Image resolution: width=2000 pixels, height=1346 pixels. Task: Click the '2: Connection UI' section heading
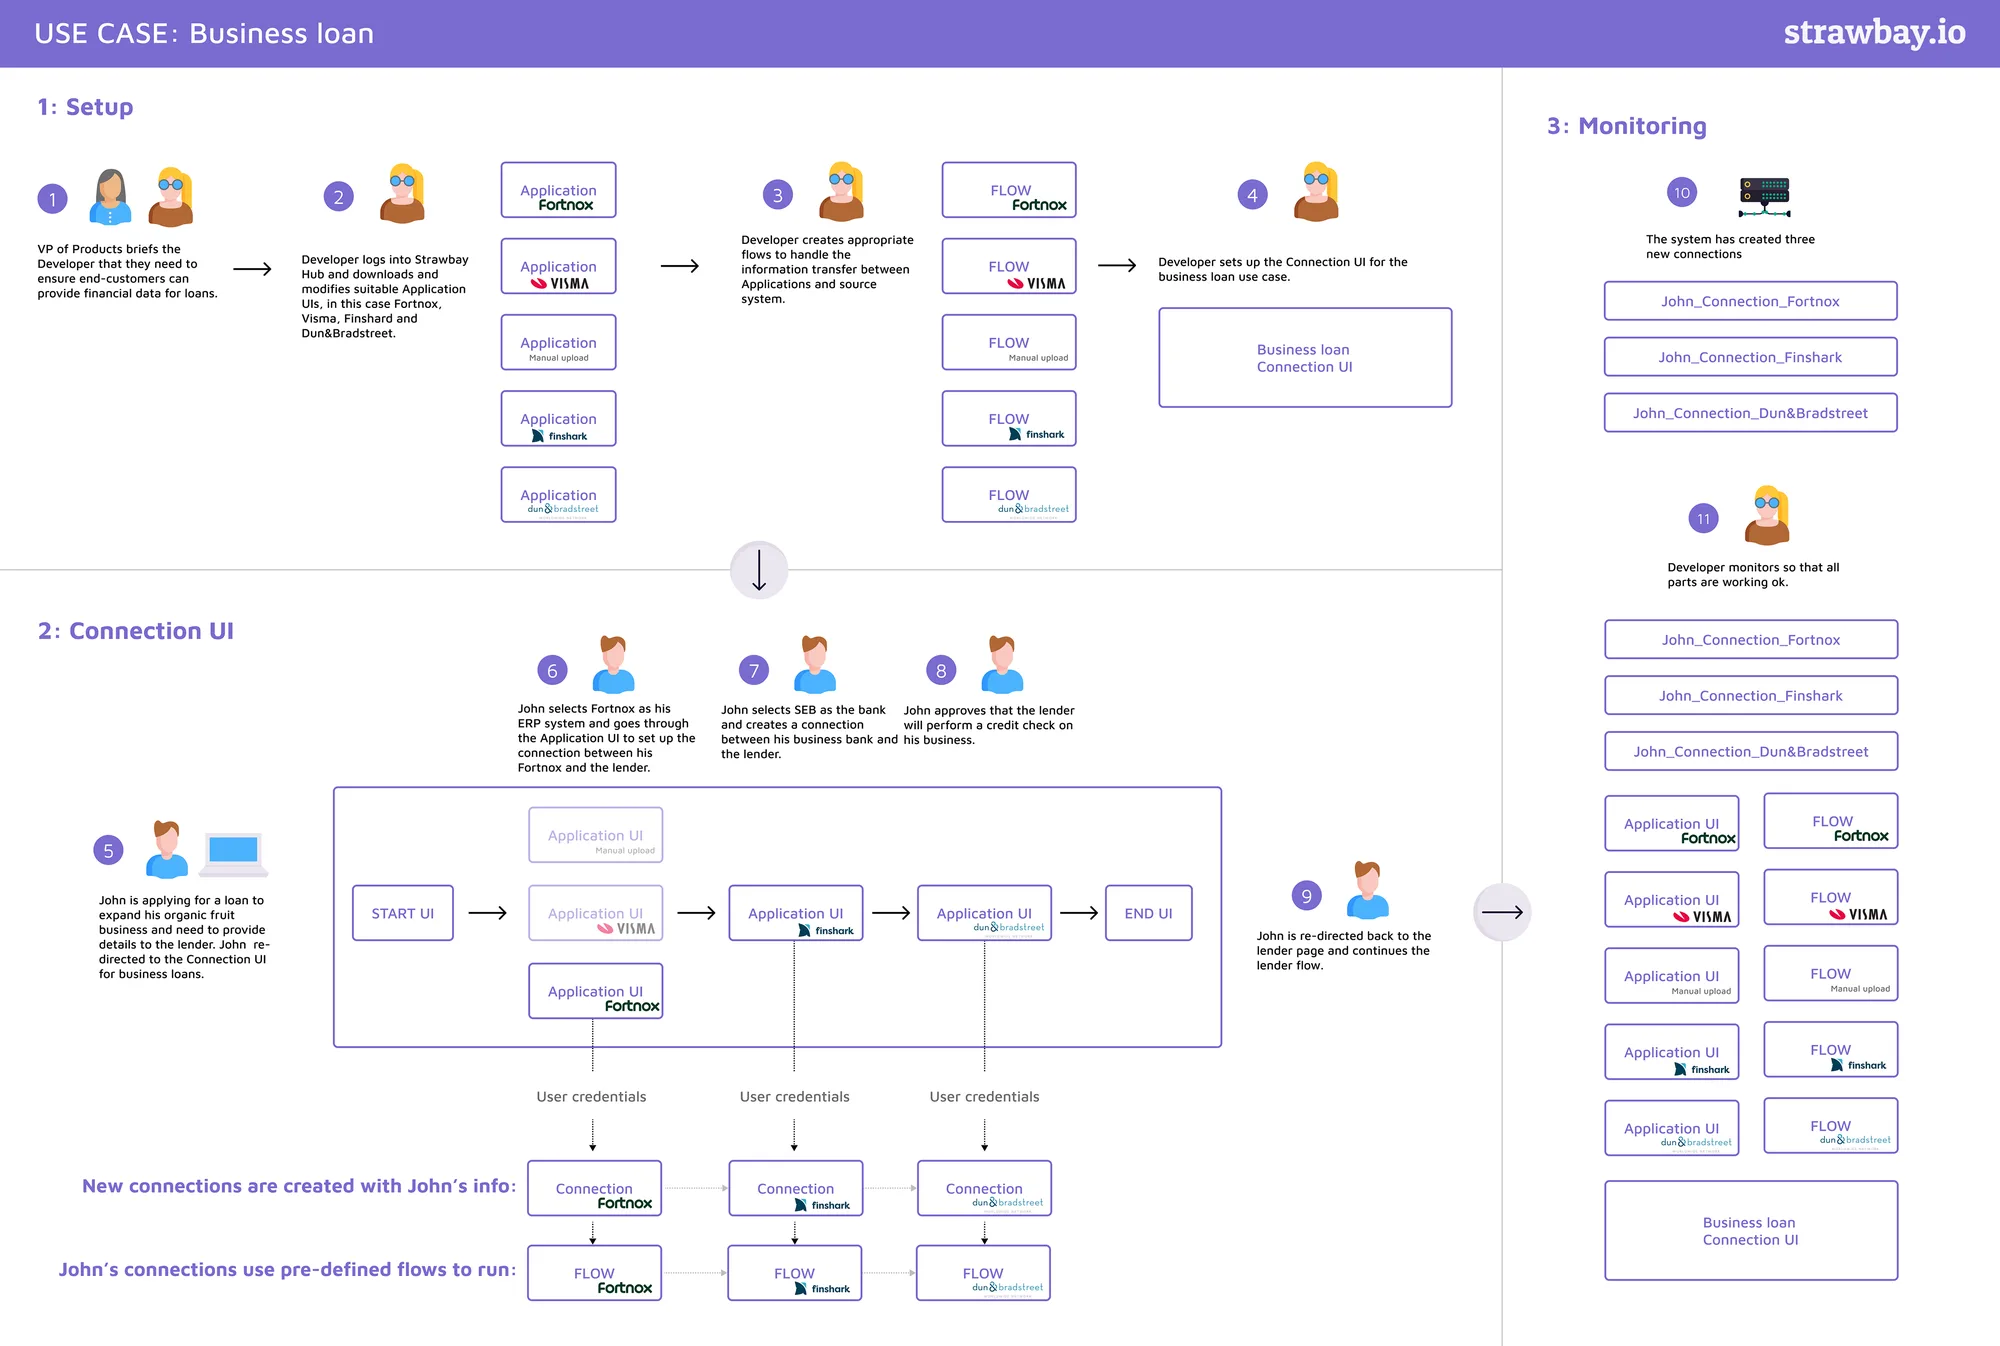(x=136, y=631)
